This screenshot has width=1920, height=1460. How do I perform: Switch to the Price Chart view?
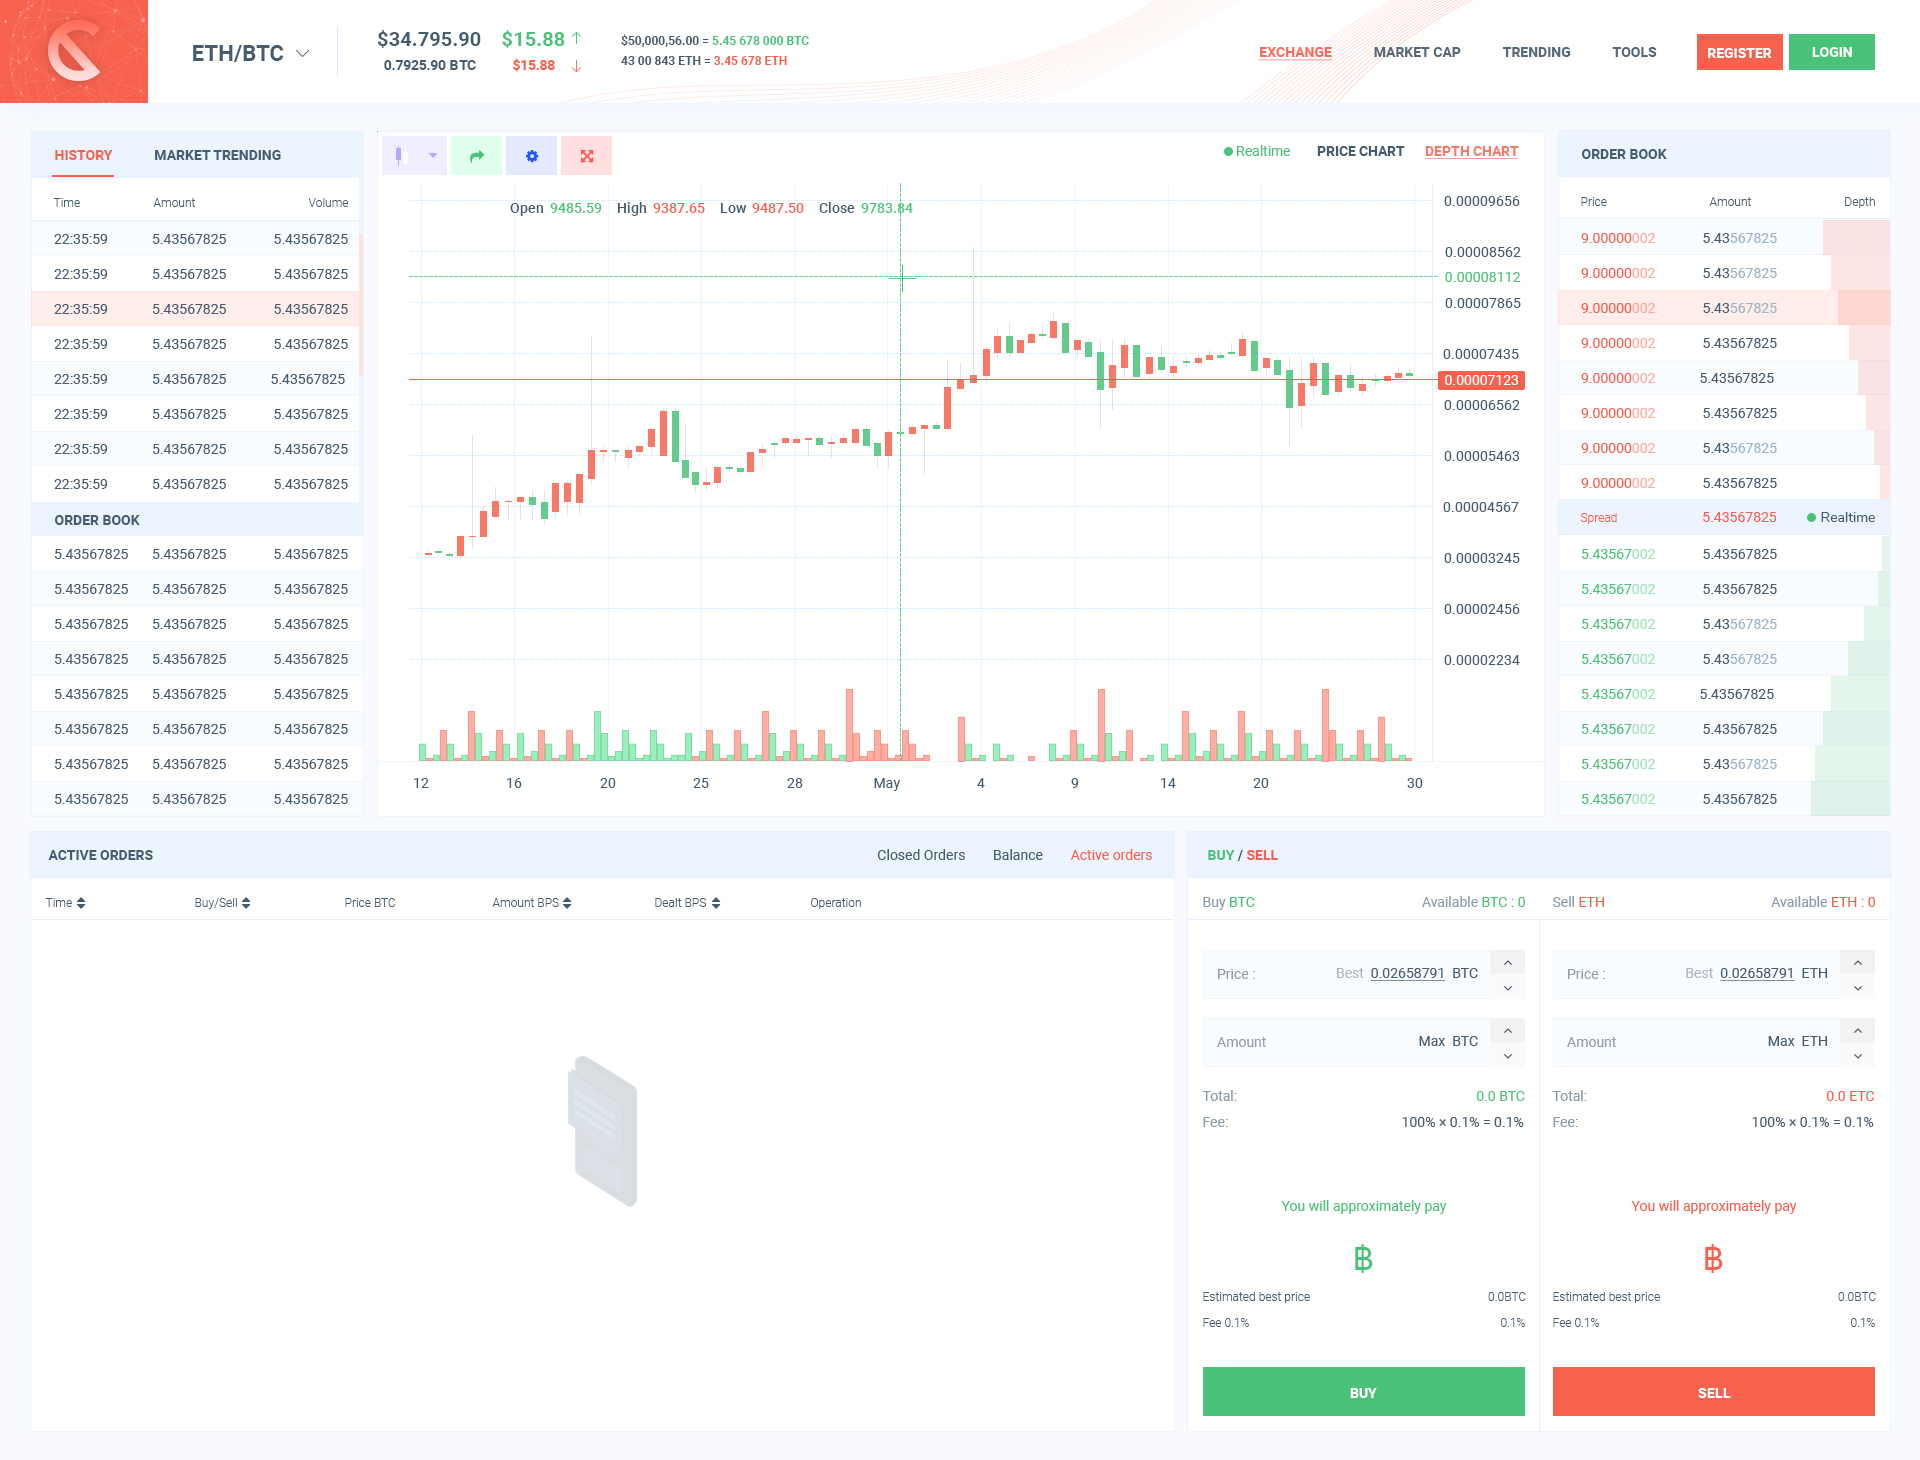pyautogui.click(x=1360, y=151)
